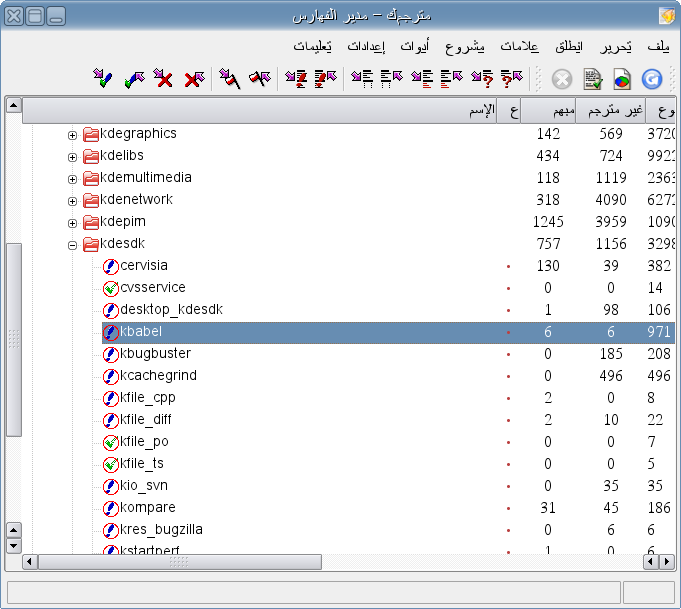Viewport: 681px width, 609px height.
Task: Sort by the مبهم column header
Action: (x=547, y=109)
